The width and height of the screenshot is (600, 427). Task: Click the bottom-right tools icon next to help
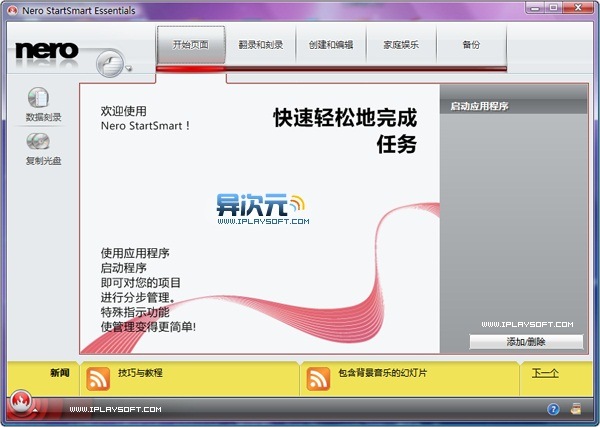576,409
